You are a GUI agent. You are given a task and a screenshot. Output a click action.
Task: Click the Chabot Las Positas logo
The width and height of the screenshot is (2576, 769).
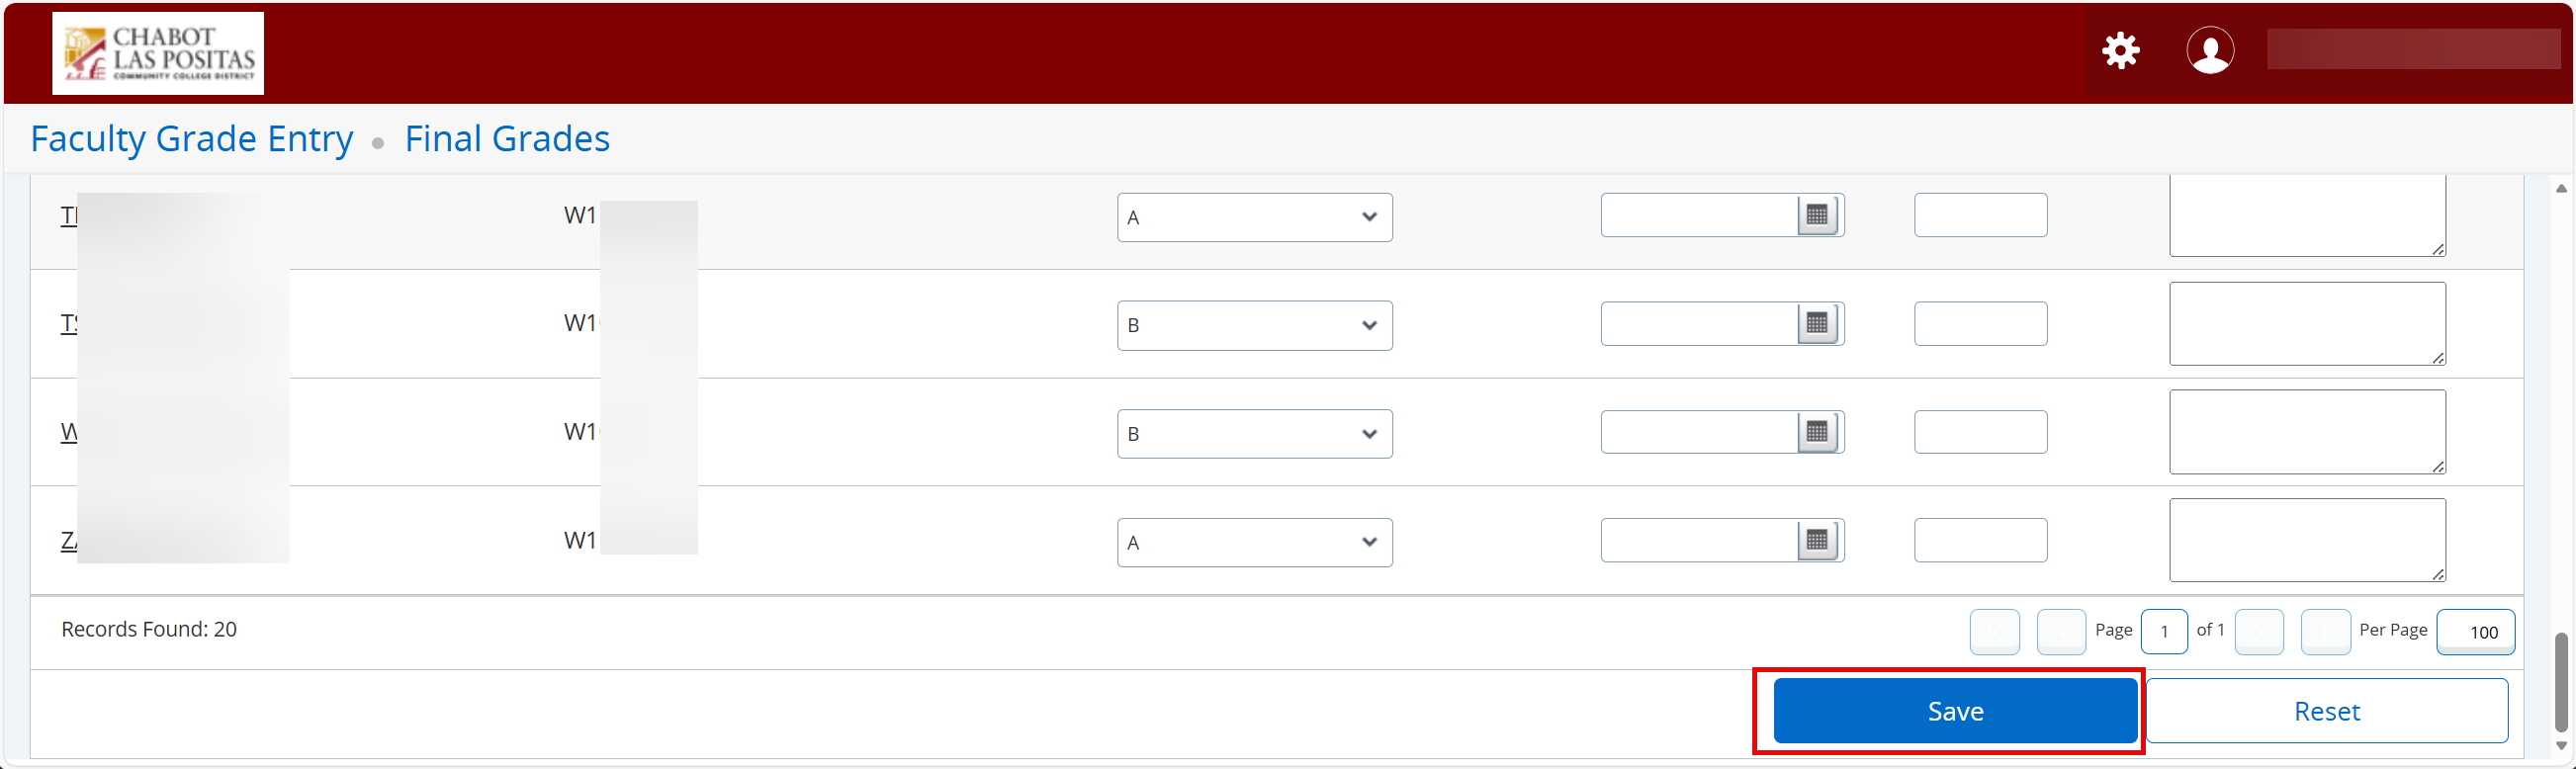coord(158,53)
